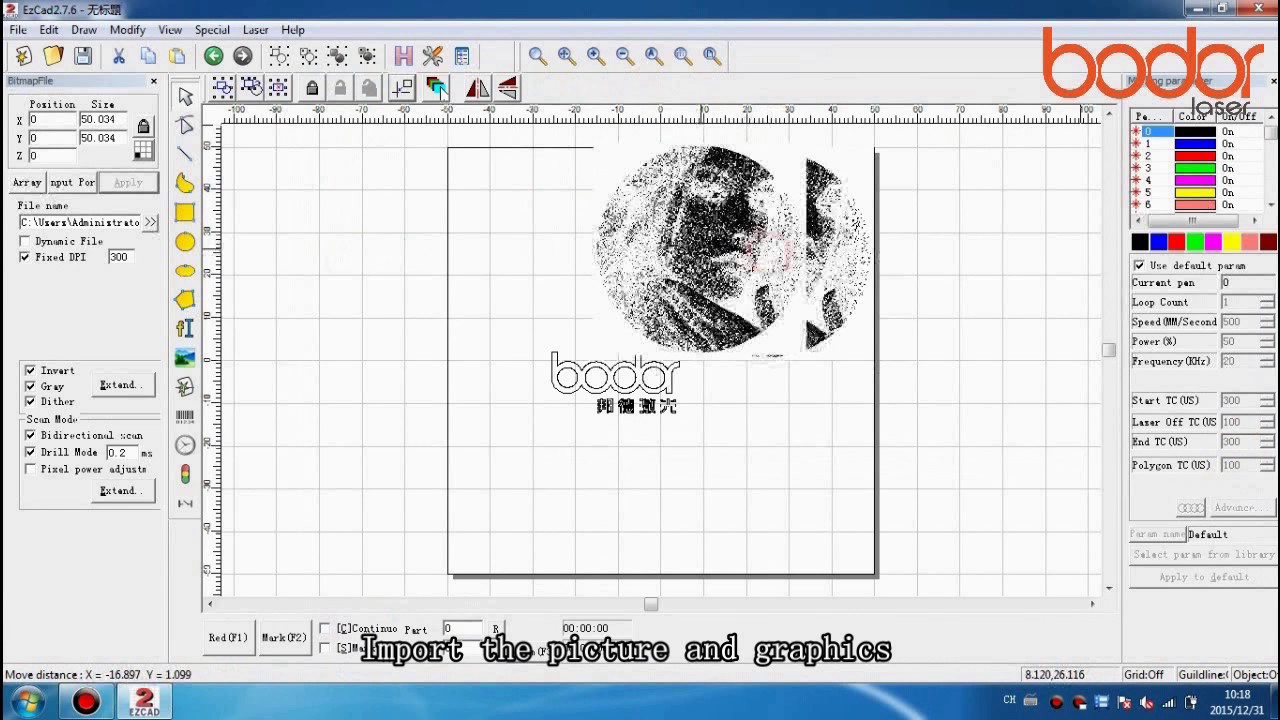This screenshot has width=1280, height=720.
Task: Open the Laser menu
Action: click(x=256, y=30)
